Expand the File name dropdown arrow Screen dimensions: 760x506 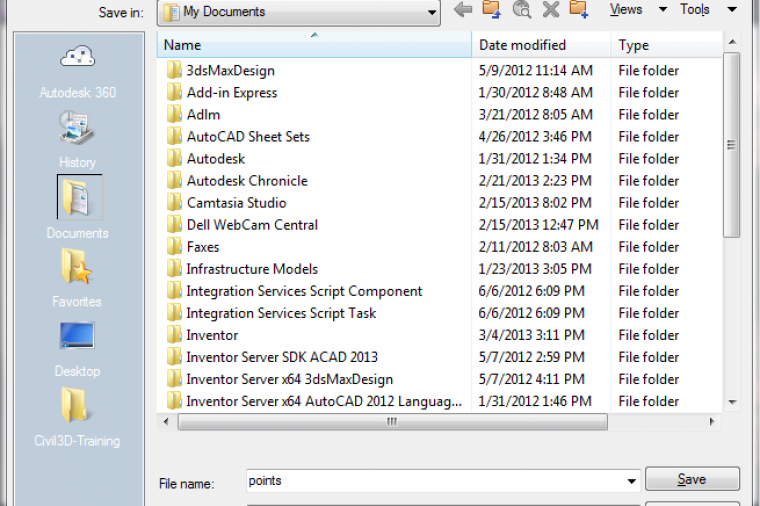tap(631, 481)
